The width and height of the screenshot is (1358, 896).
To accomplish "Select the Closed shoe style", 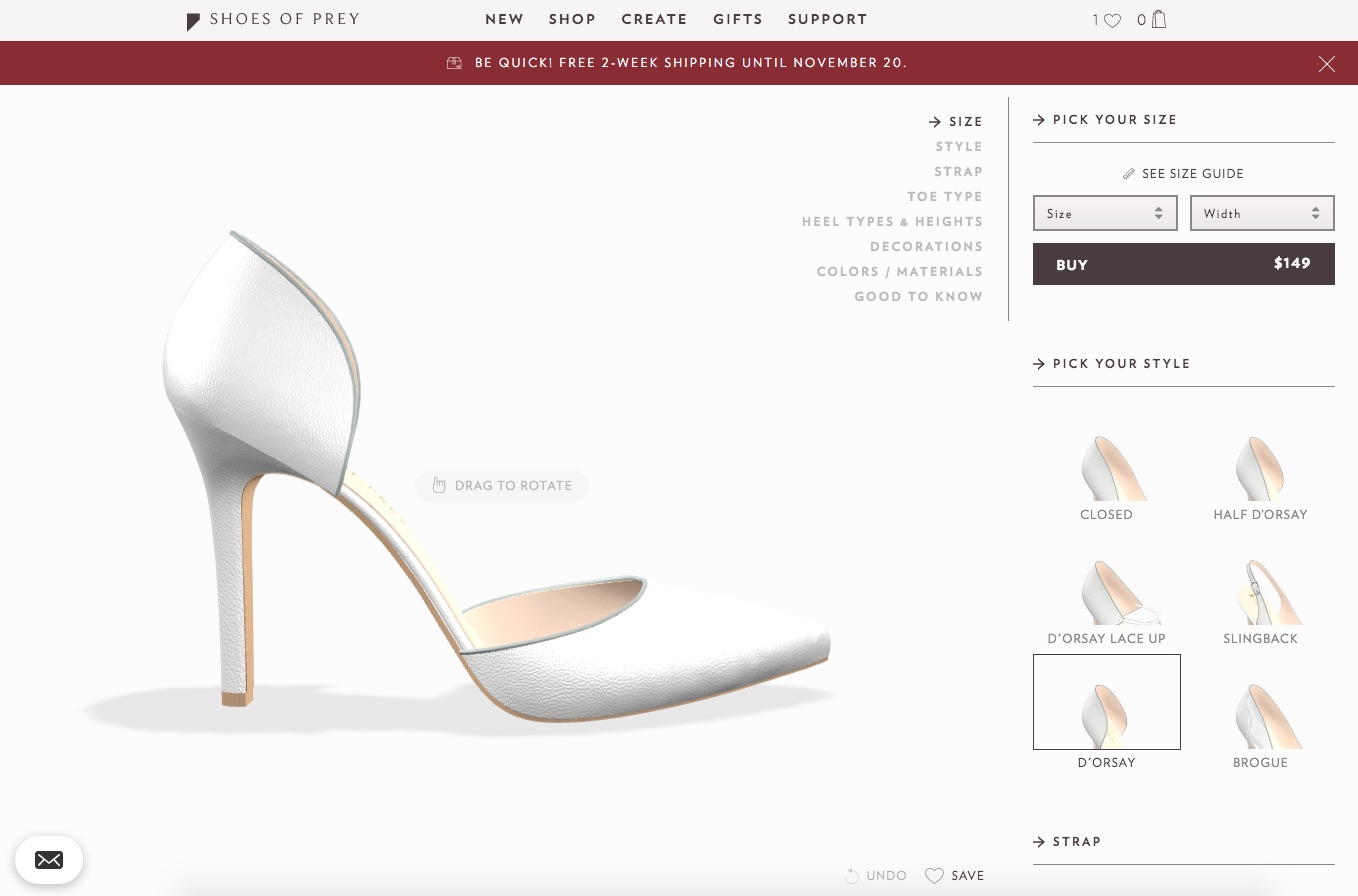I will tap(1106, 477).
